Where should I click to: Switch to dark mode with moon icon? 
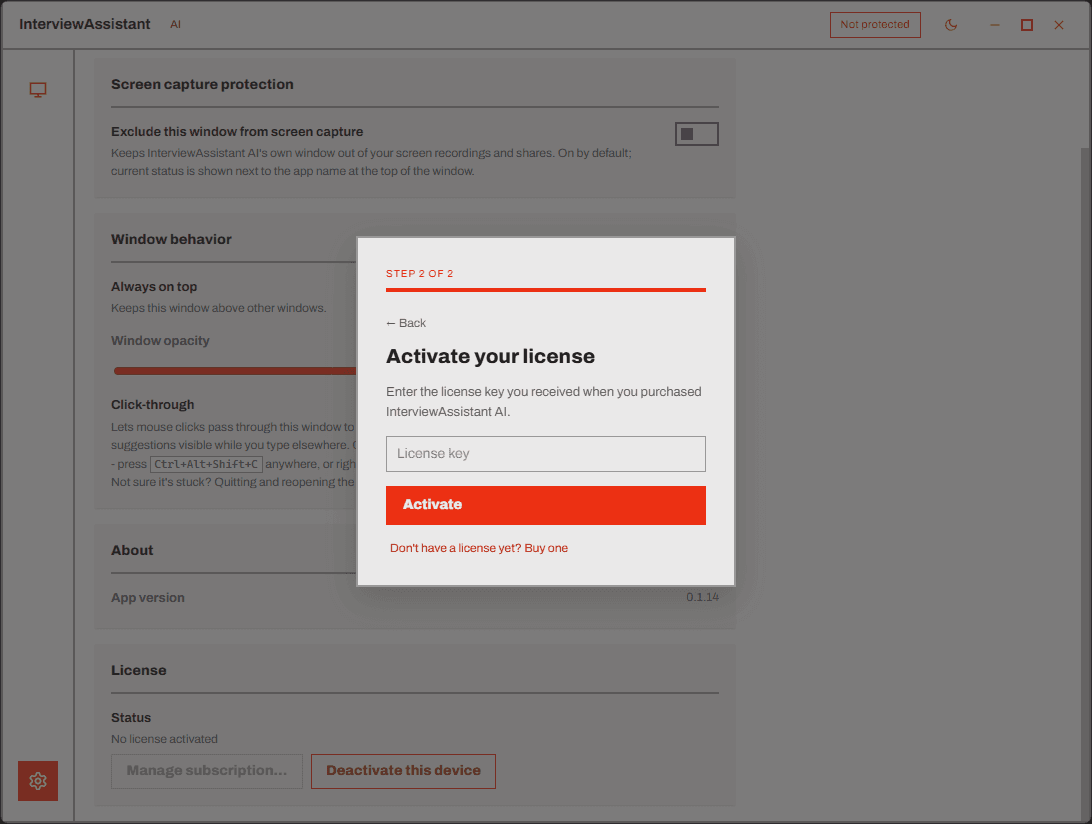coord(951,25)
